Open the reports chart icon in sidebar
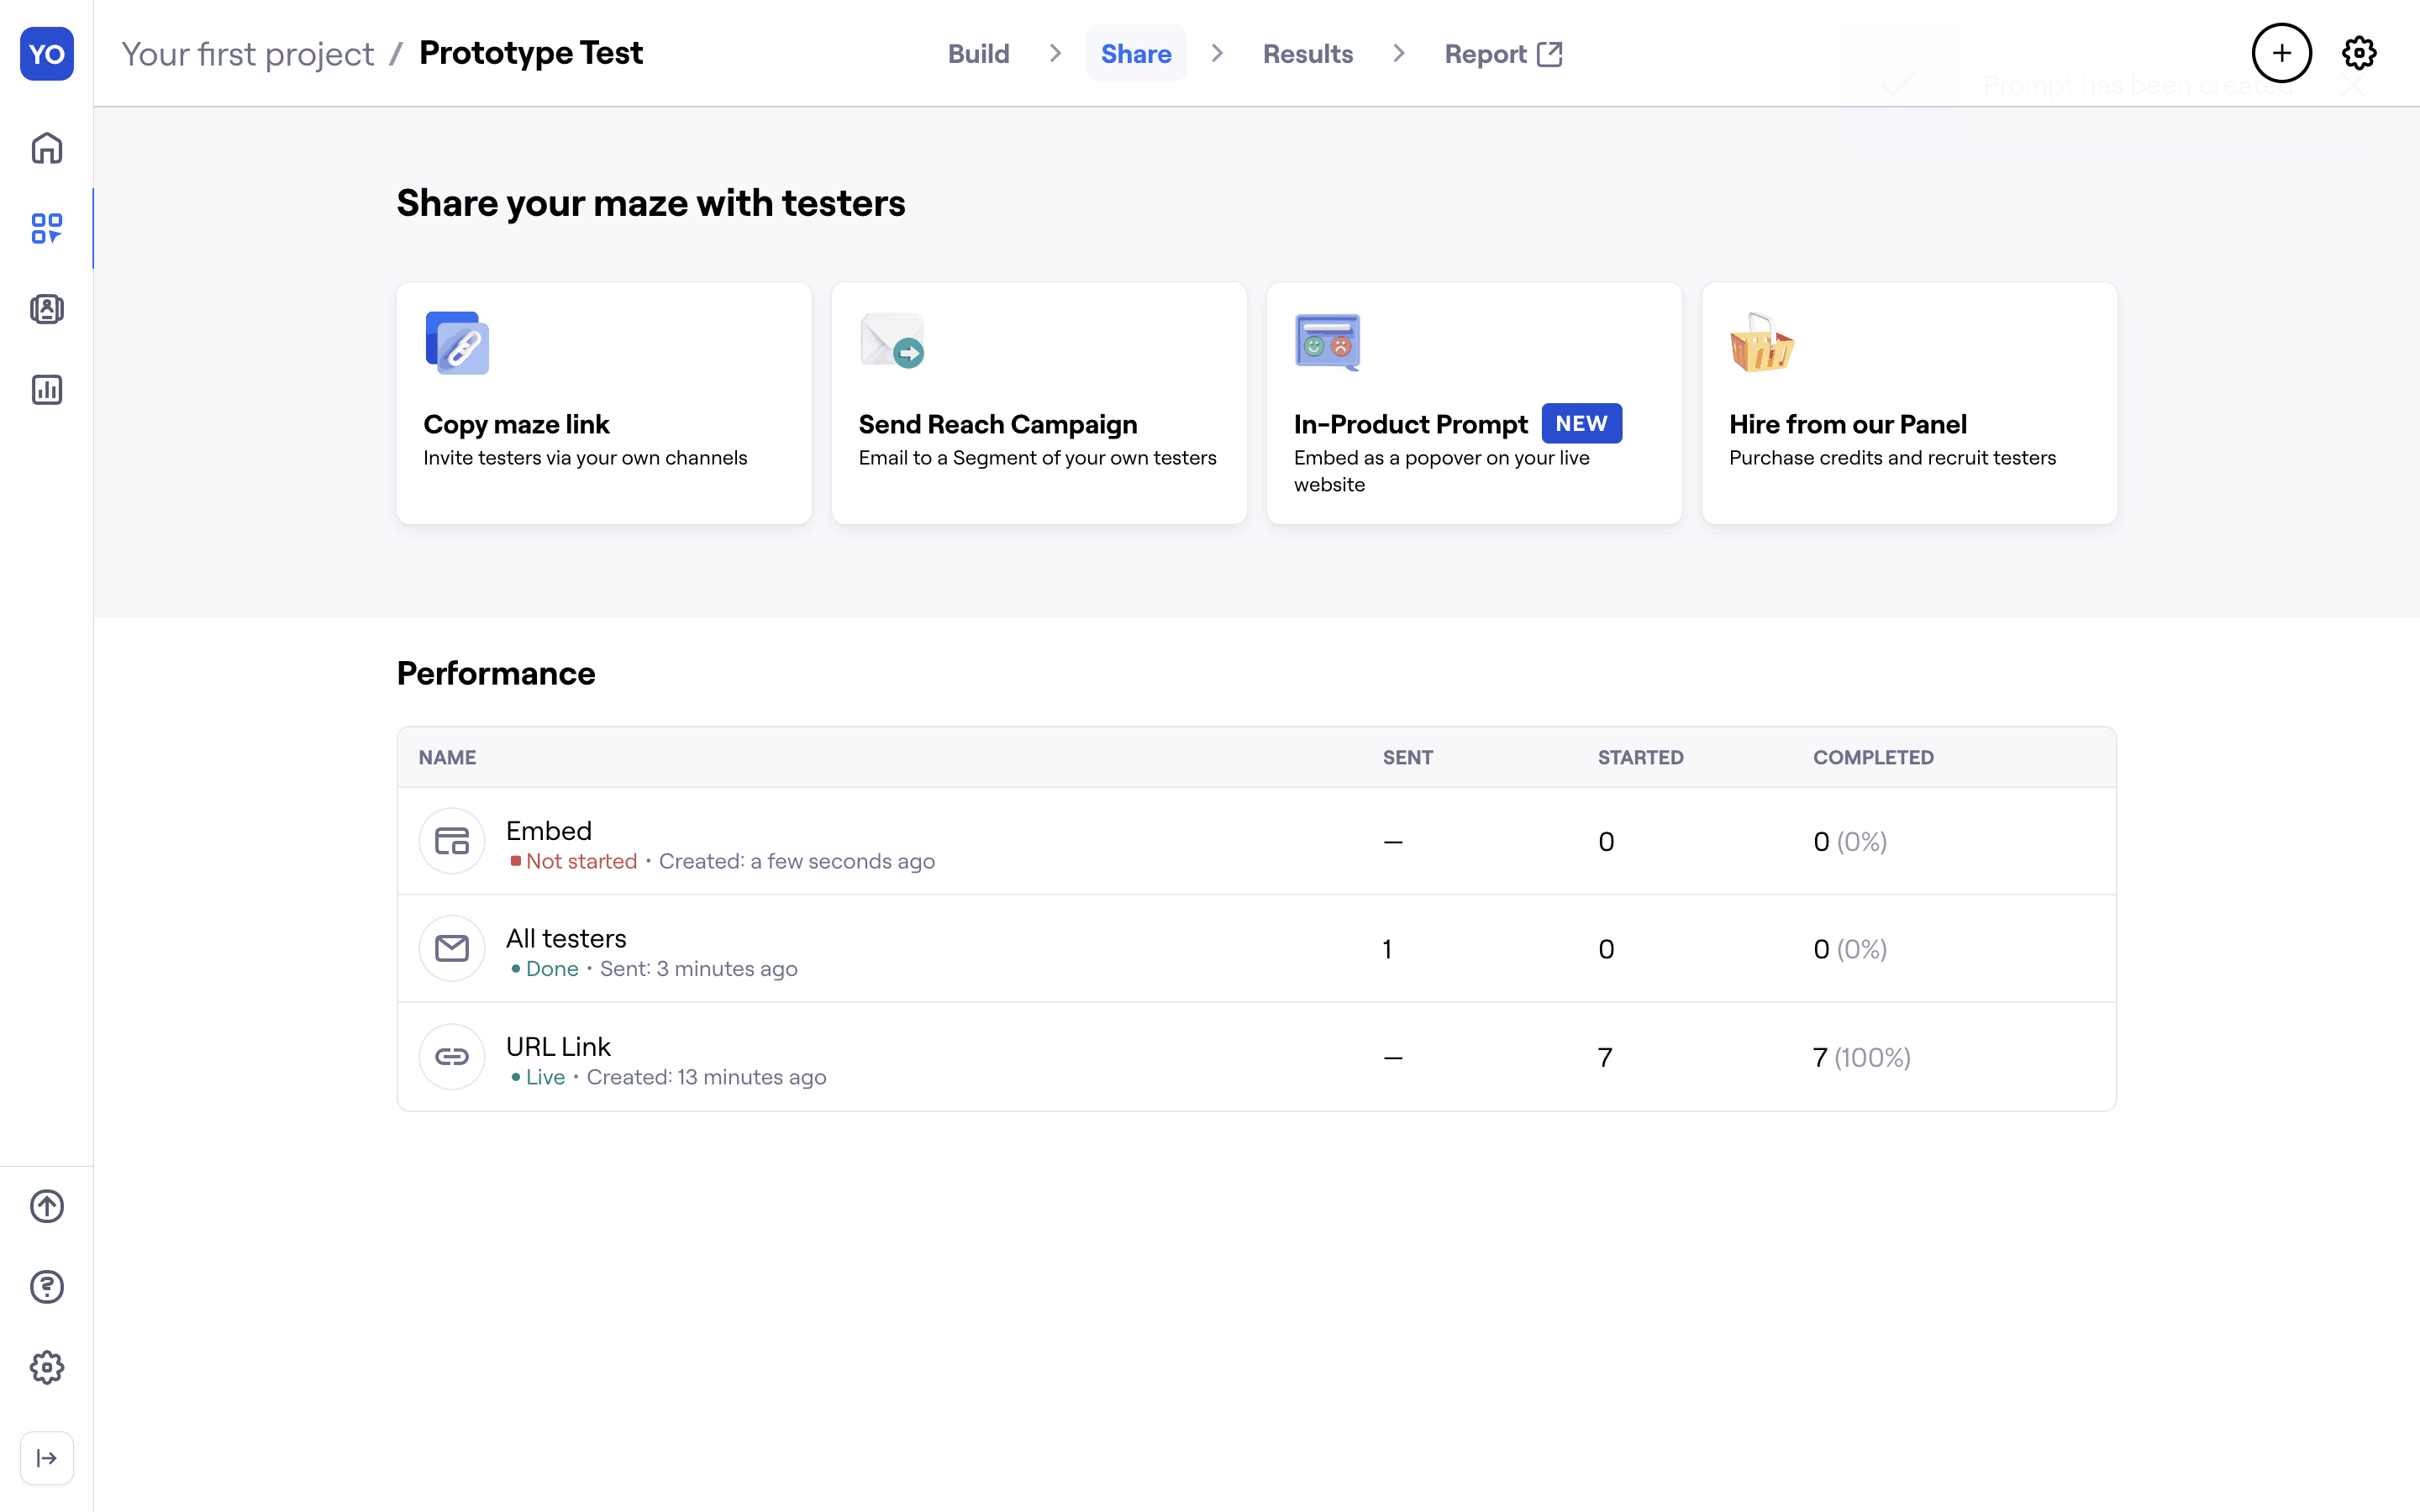 point(47,390)
